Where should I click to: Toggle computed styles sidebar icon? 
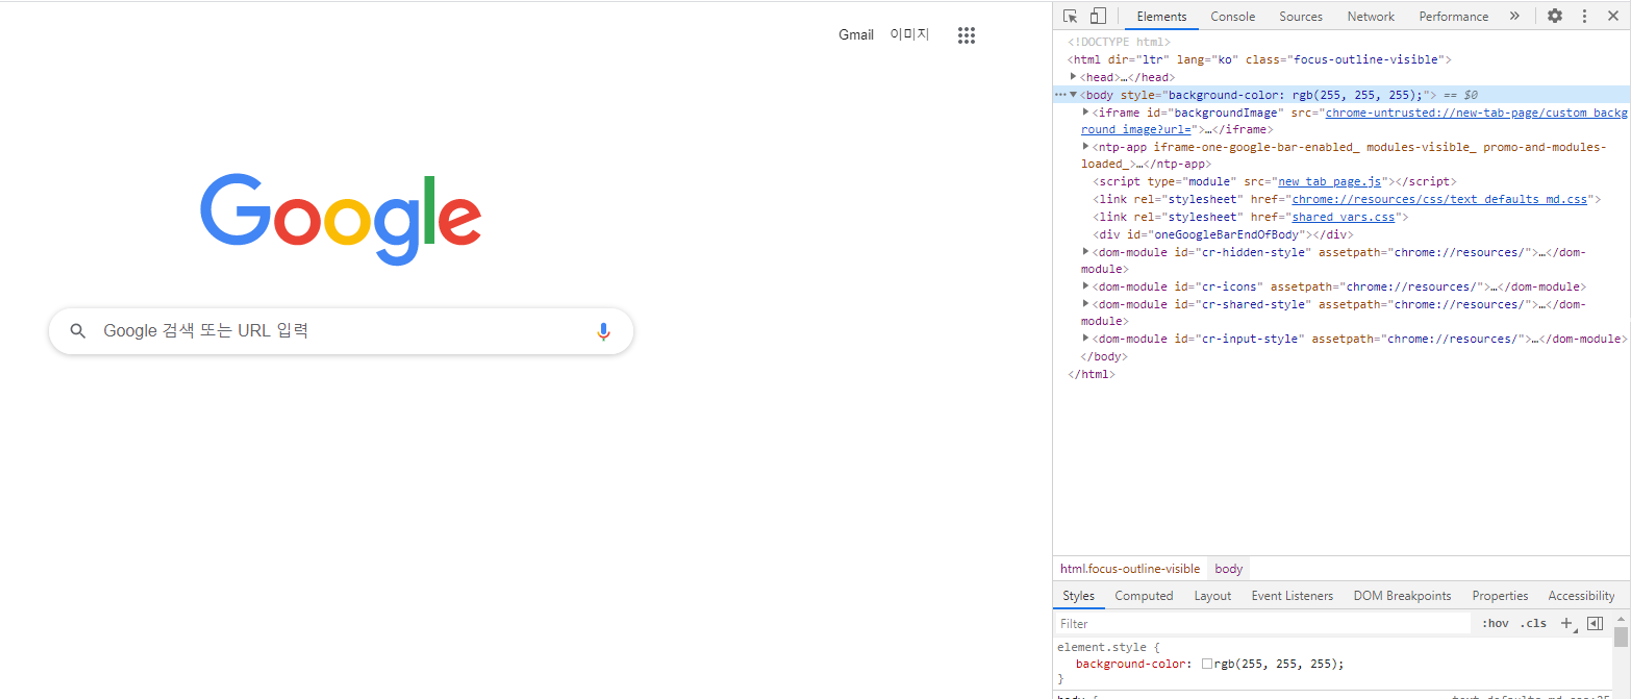[1595, 624]
